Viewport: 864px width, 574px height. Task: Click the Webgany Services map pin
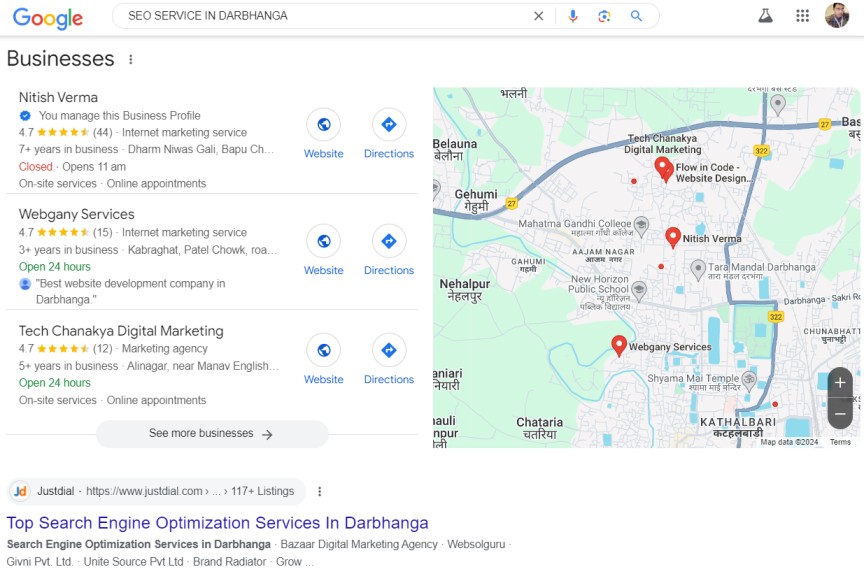[619, 346]
